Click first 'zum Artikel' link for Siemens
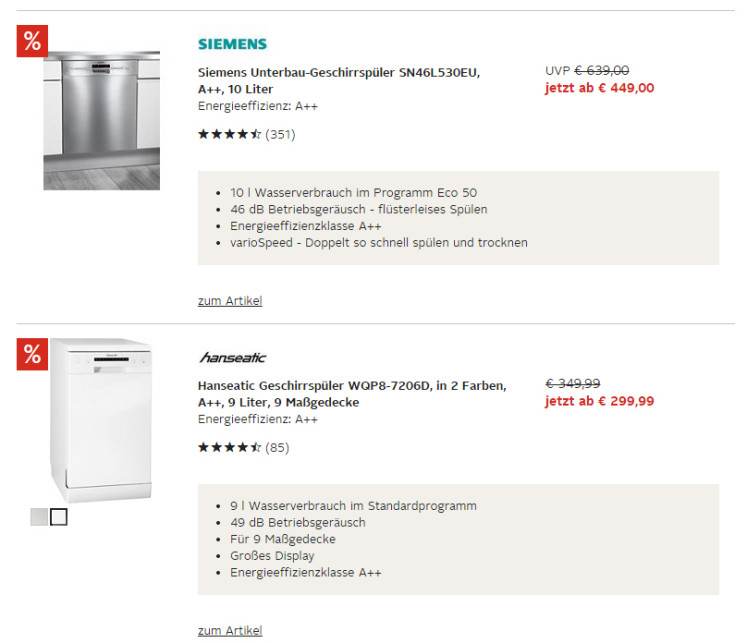 230,301
